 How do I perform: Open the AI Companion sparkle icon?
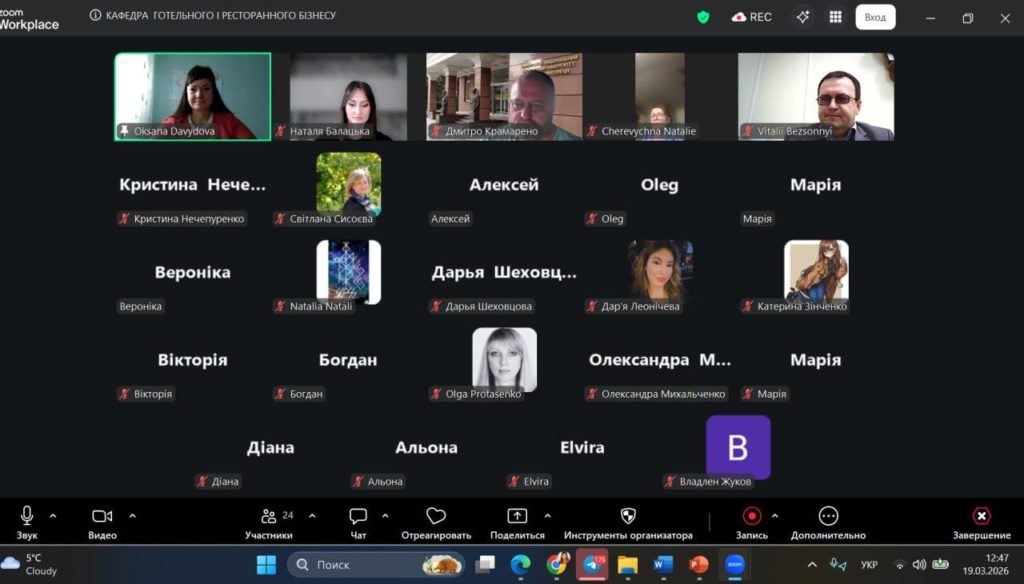[x=803, y=17]
